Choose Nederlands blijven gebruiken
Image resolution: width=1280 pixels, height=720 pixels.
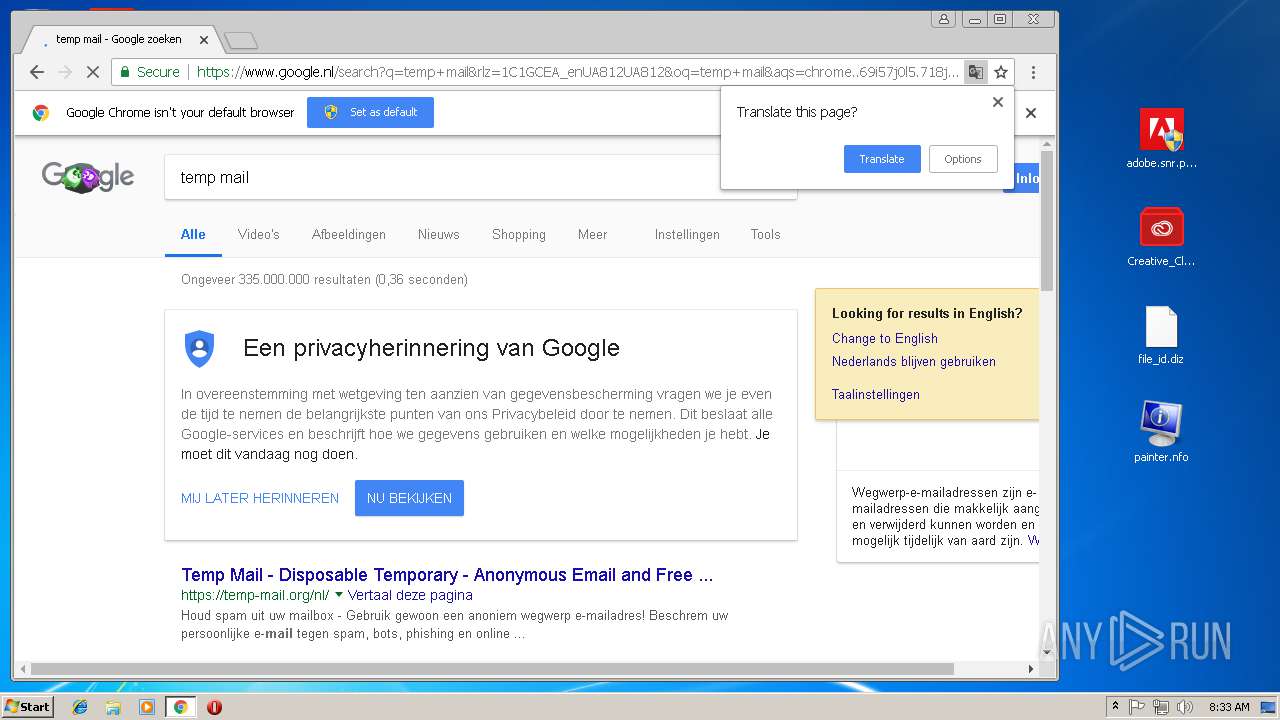(914, 361)
